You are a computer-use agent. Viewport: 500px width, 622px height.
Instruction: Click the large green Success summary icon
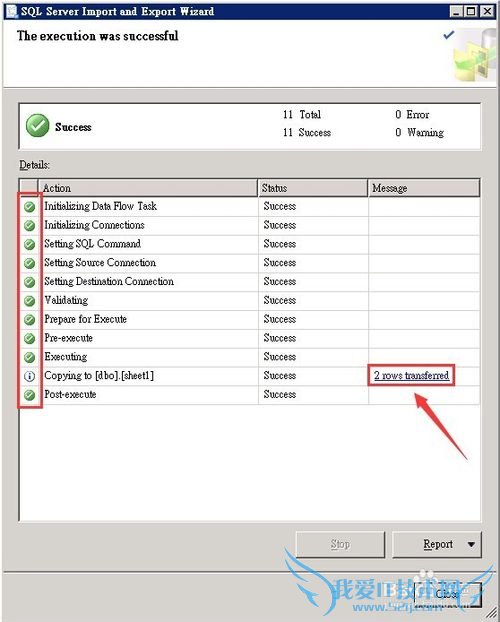[x=37, y=126]
